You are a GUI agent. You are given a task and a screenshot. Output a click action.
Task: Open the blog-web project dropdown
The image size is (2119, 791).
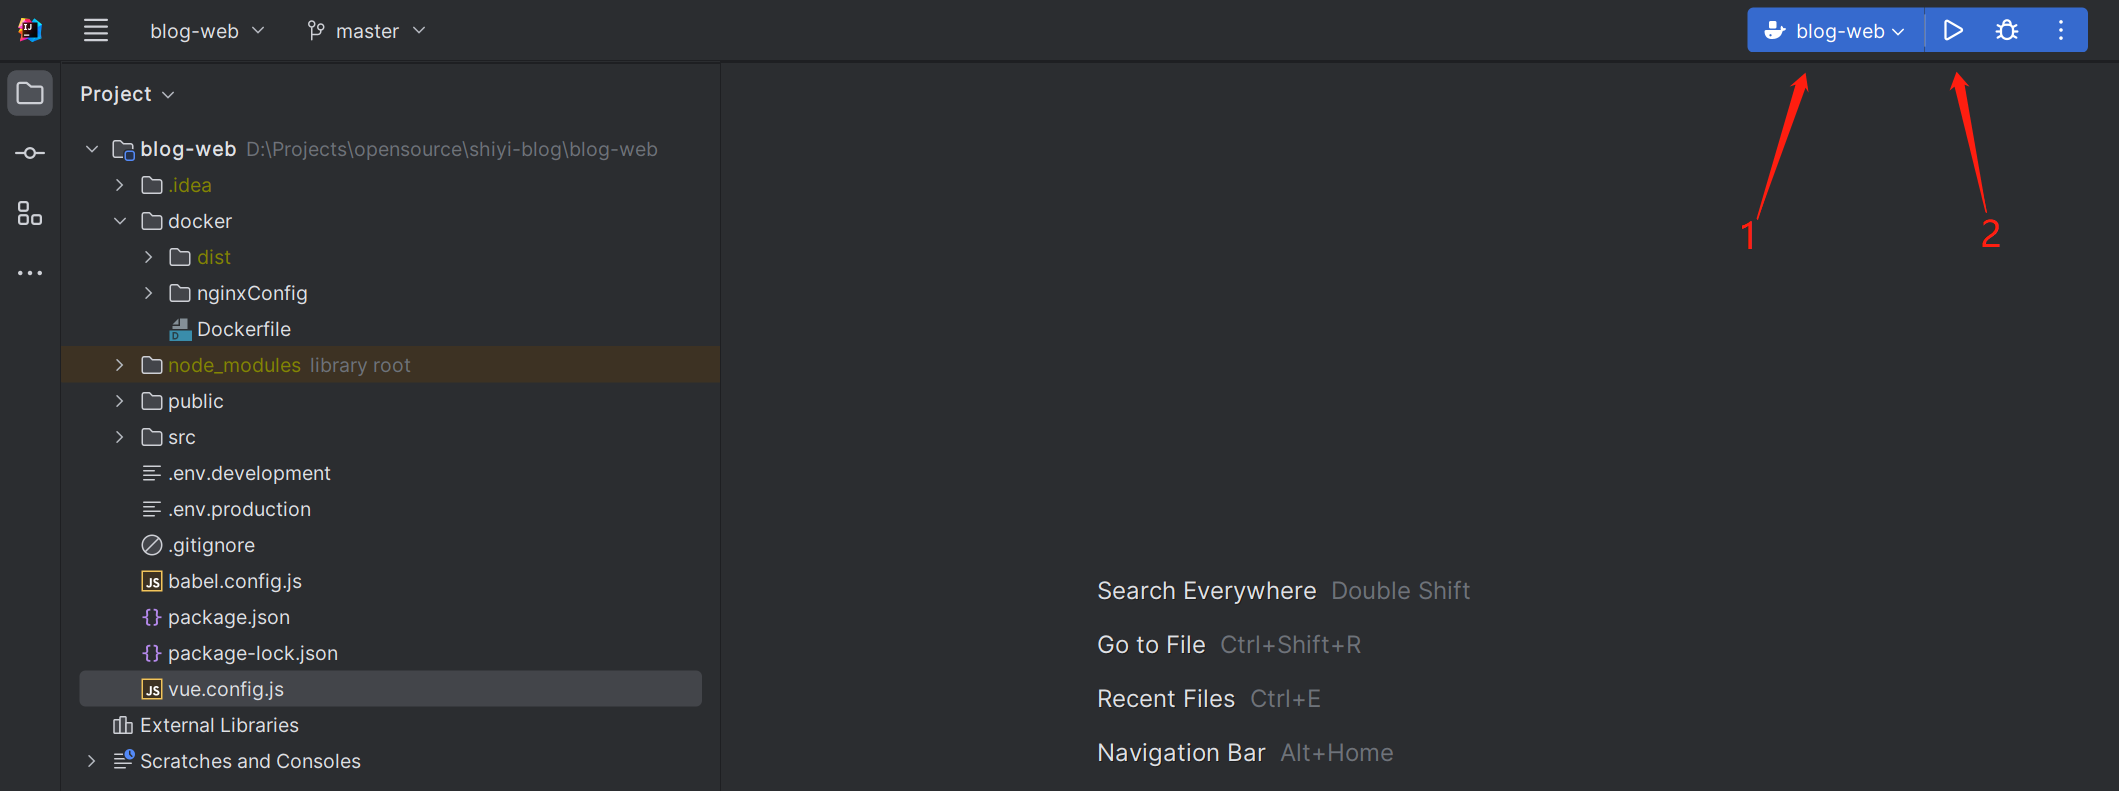pos(207,31)
